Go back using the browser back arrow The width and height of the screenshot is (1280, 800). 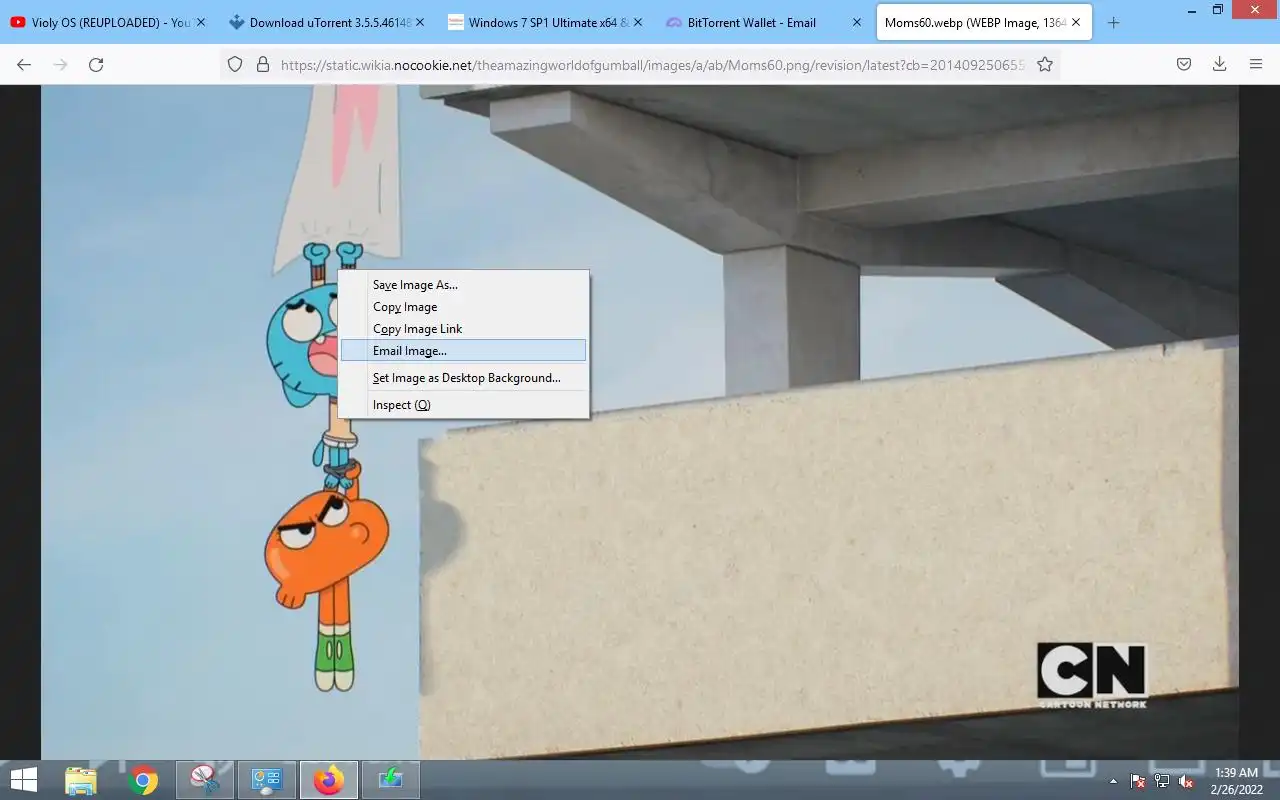24,64
